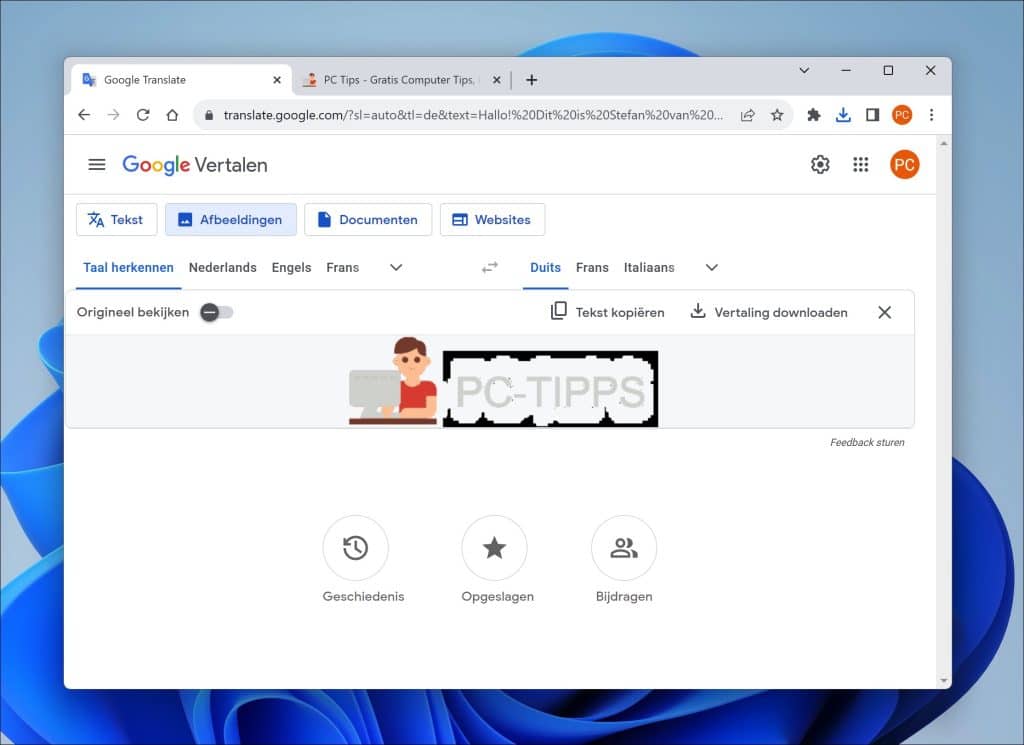
Task: Open the Bijdragen contribute circle
Action: [624, 548]
